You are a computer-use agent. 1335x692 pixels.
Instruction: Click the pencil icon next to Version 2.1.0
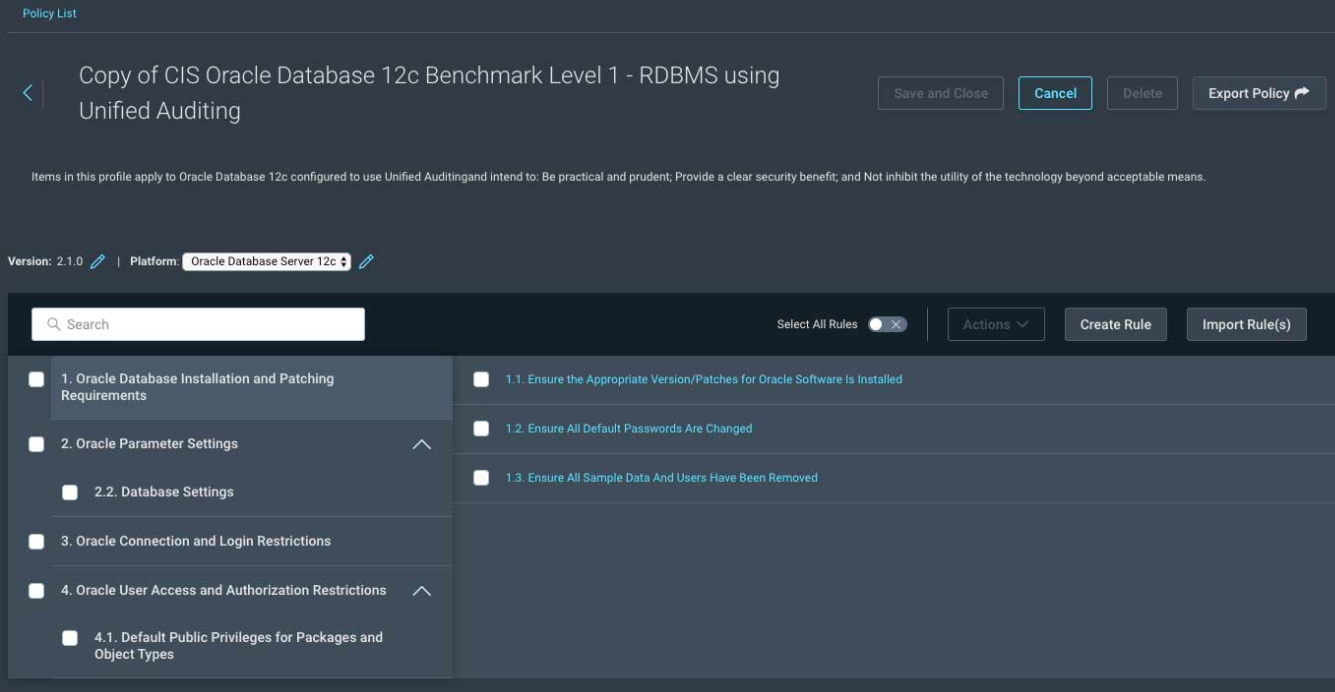click(97, 261)
